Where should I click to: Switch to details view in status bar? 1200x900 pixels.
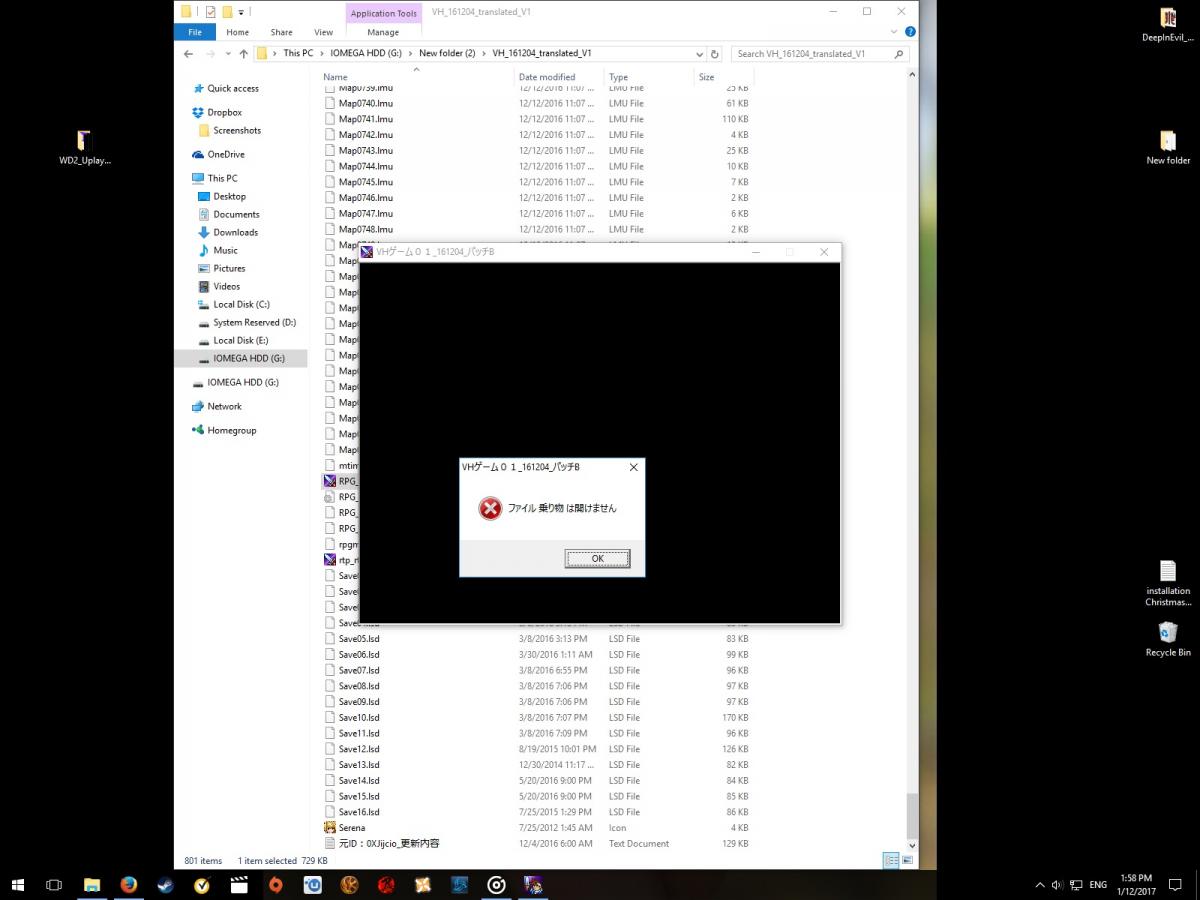click(890, 860)
